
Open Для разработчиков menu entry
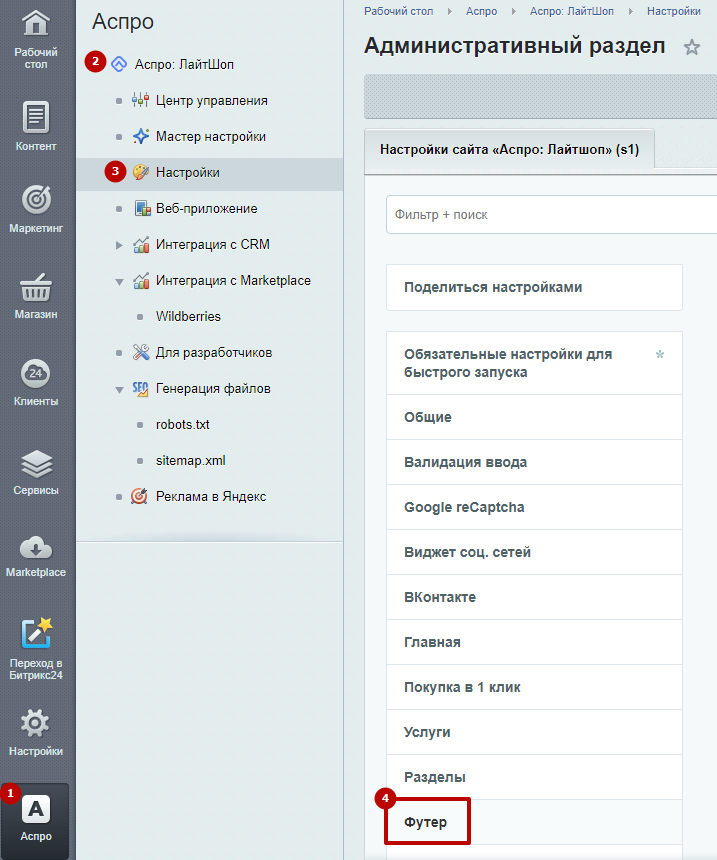(x=214, y=353)
